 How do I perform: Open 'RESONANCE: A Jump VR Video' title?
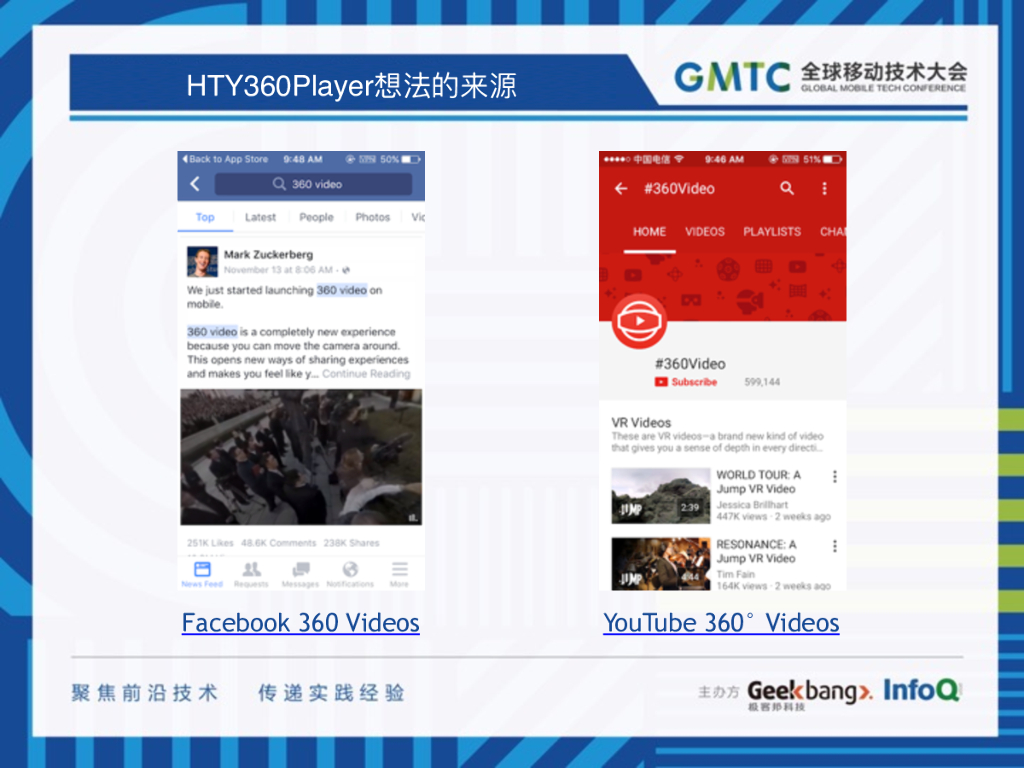756,551
